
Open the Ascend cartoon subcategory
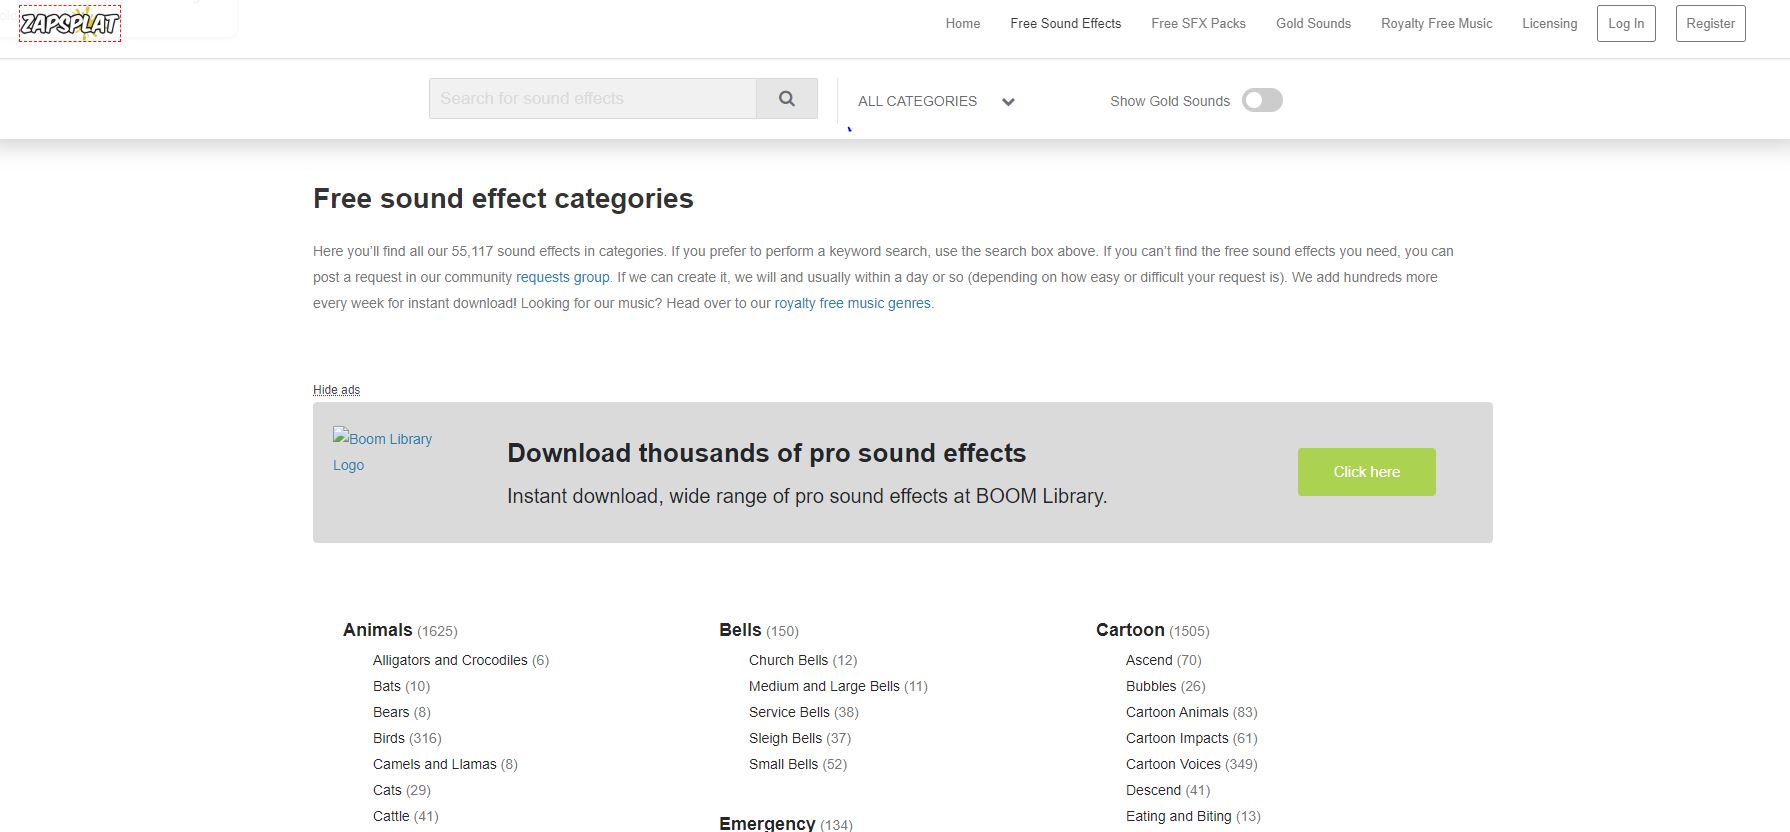coord(1149,660)
